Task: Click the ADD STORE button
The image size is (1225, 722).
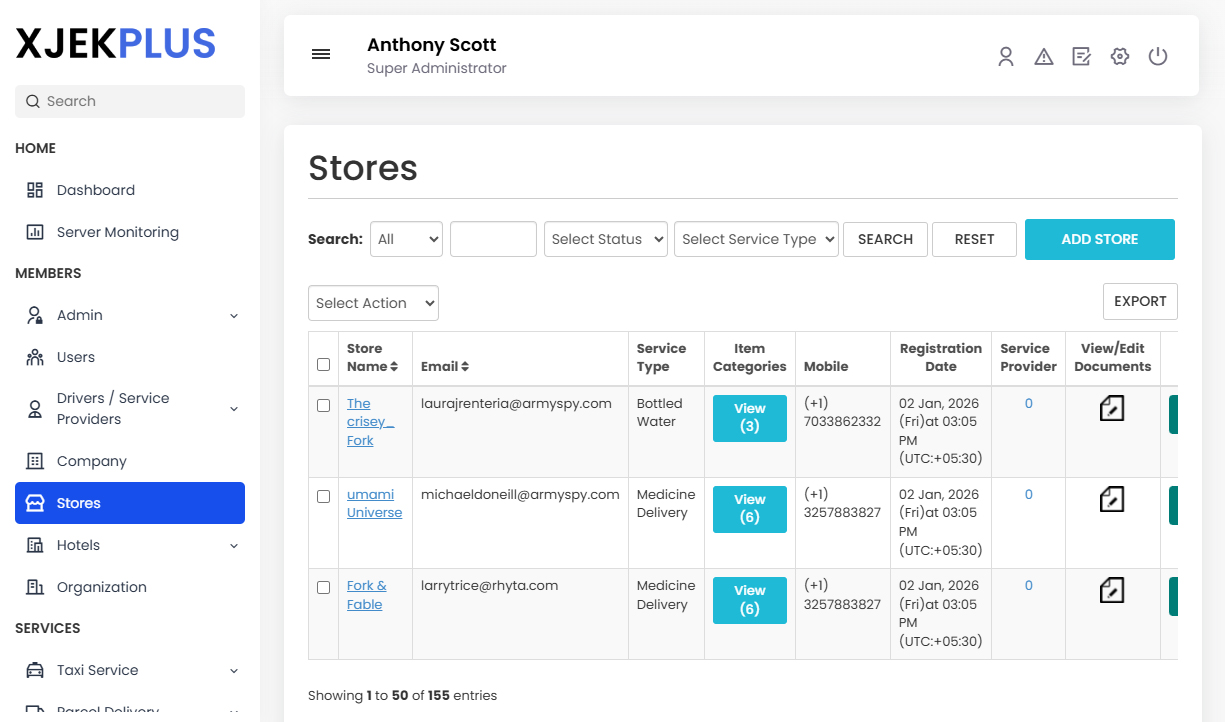Action: (1099, 239)
